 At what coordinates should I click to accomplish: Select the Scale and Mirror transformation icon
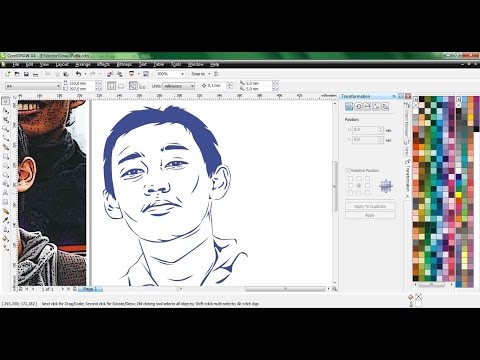(367, 107)
